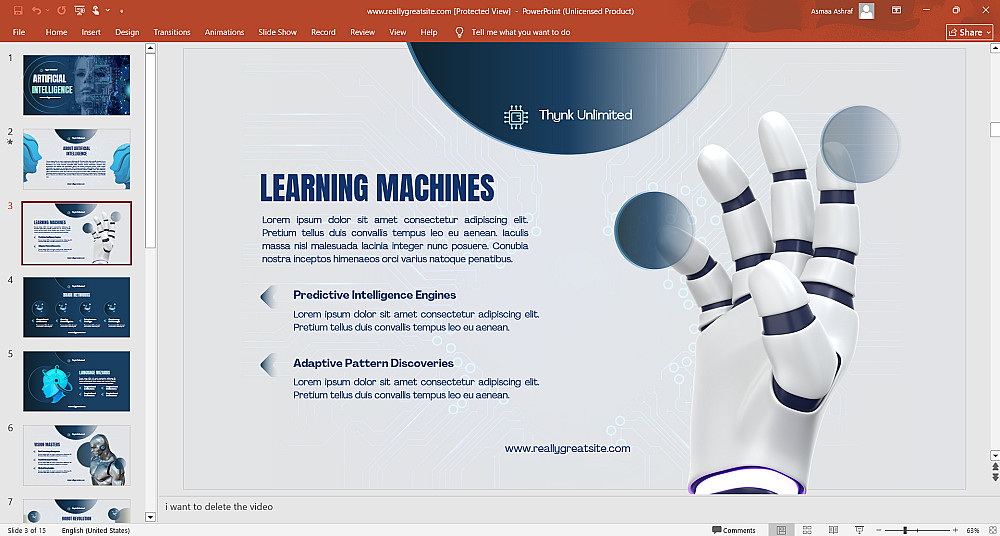Start Slide Show from status bar icon

(x=859, y=530)
